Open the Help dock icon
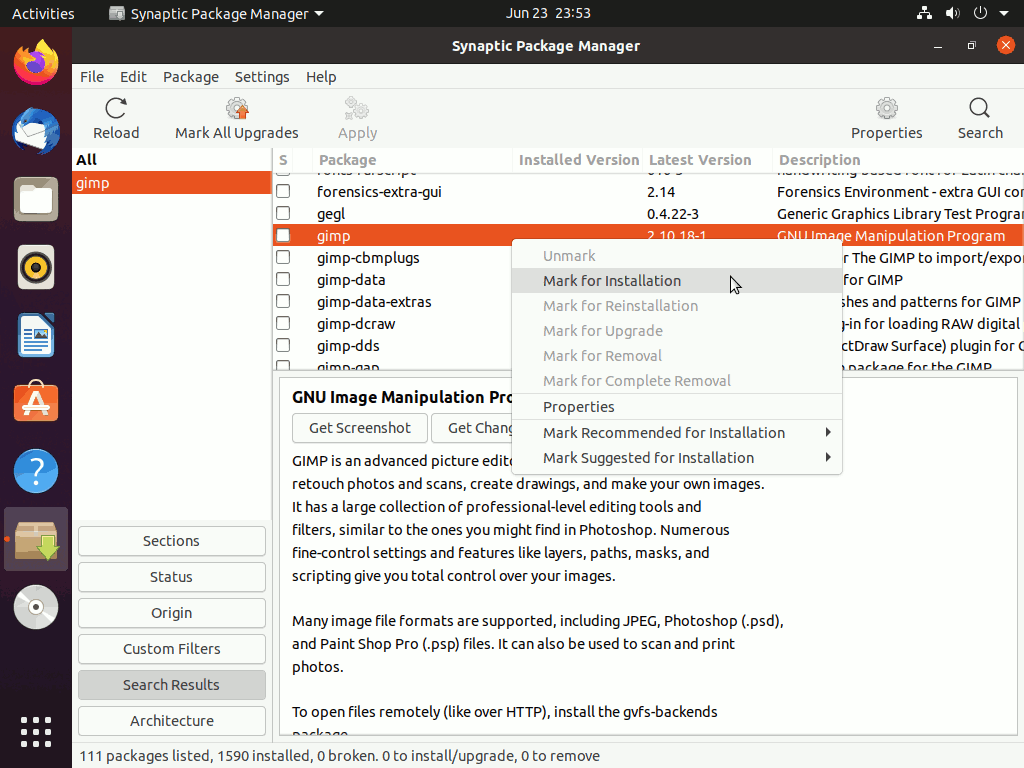Screen dimensions: 1024x768 coord(36,471)
